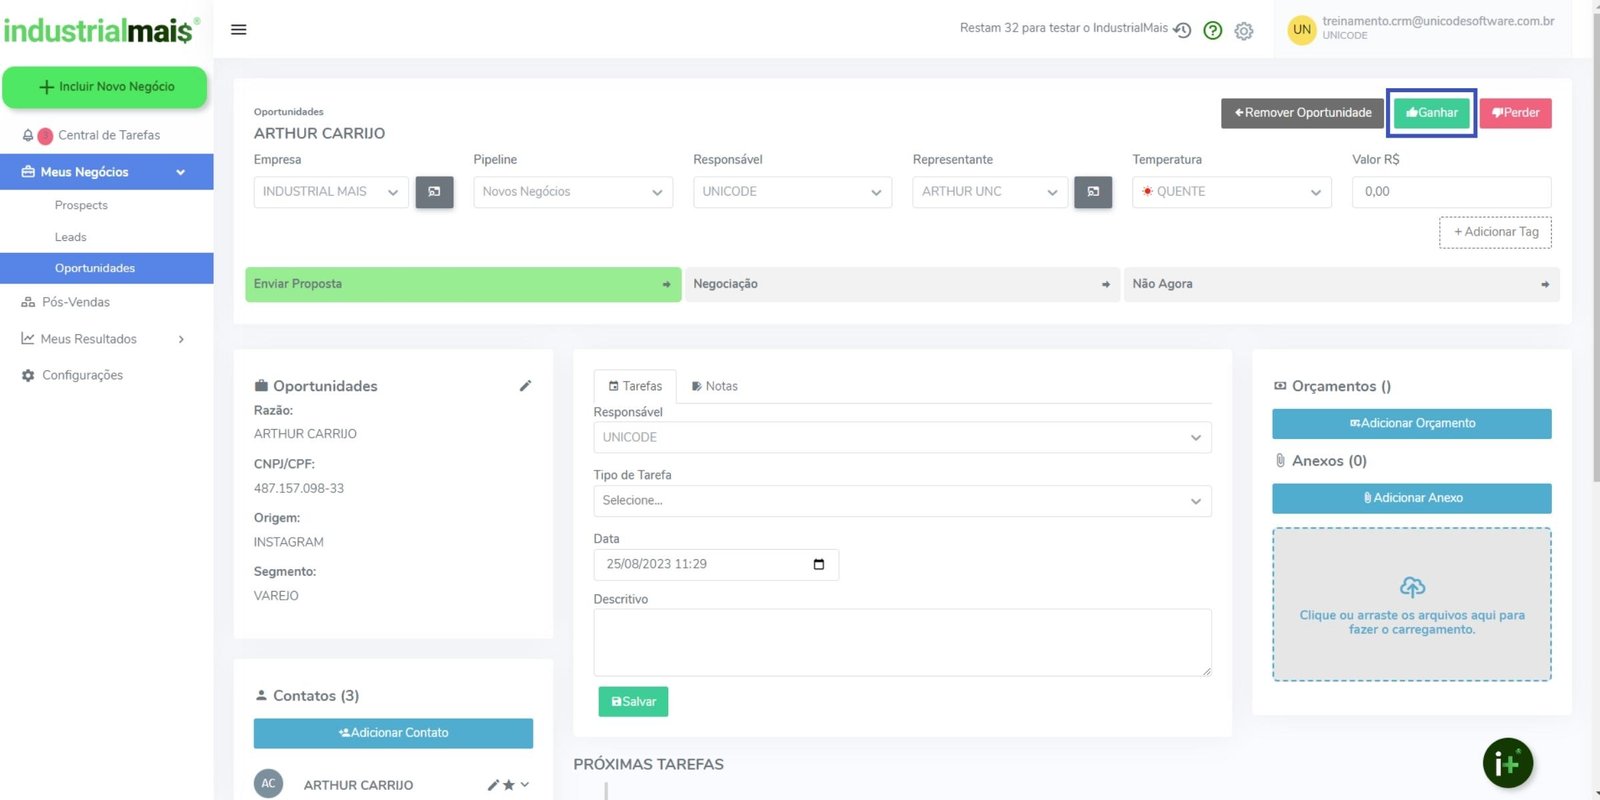
Task: Expand the Pipeline dropdown Novos Negócios
Action: [572, 192]
